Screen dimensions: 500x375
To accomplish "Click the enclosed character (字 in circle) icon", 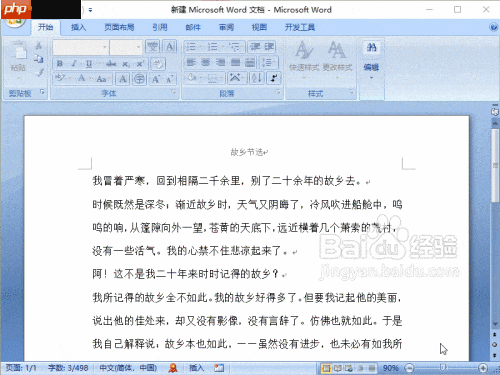I will [139, 79].
